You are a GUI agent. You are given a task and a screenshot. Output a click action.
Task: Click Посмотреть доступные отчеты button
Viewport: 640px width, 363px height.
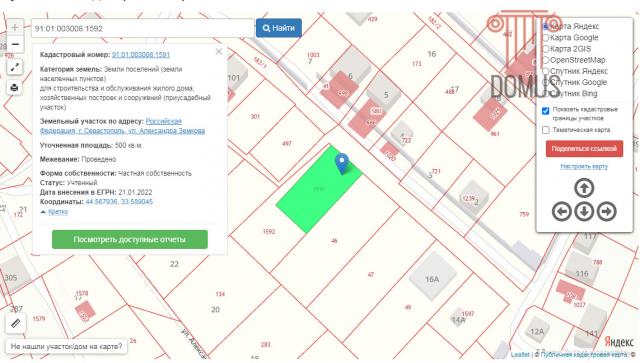click(130, 239)
